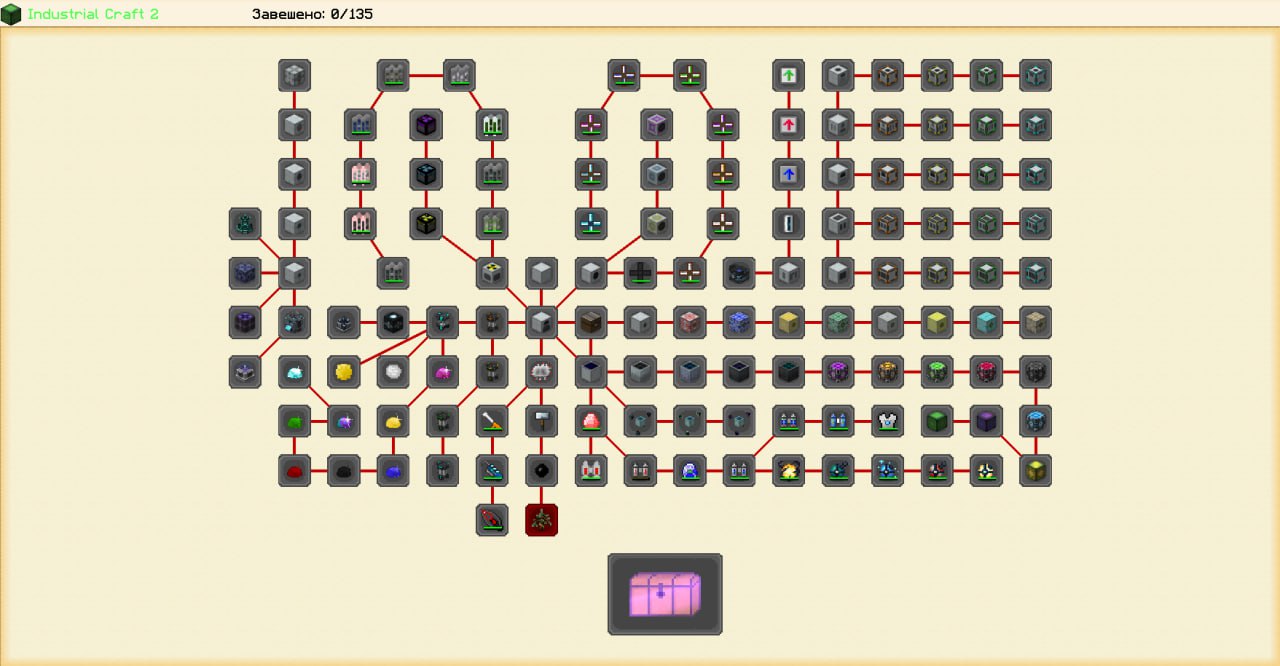Select the yellow radiation hazard block quest
The width and height of the screenshot is (1280, 666).
click(492, 272)
